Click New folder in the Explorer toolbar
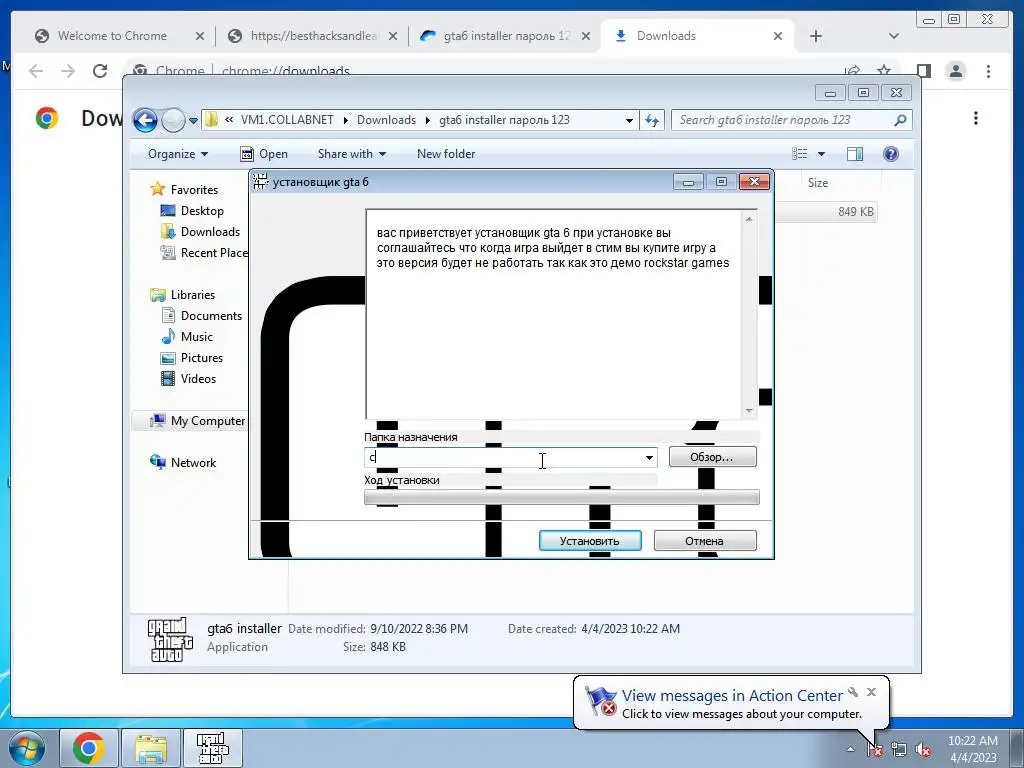This screenshot has width=1024, height=768. pyautogui.click(x=446, y=154)
